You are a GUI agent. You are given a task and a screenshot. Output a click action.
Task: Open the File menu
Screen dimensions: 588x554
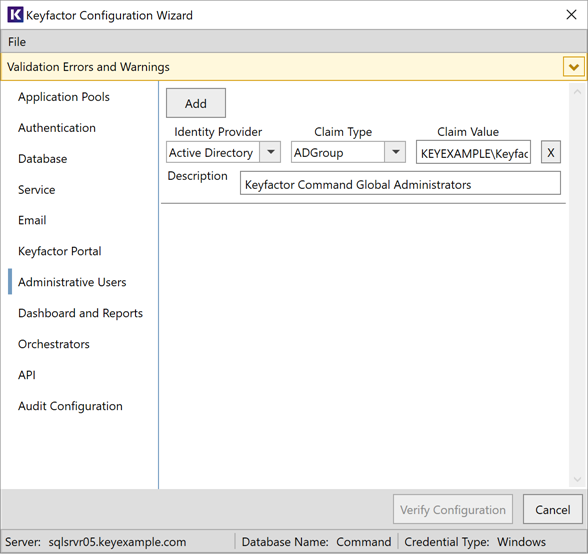(x=17, y=42)
